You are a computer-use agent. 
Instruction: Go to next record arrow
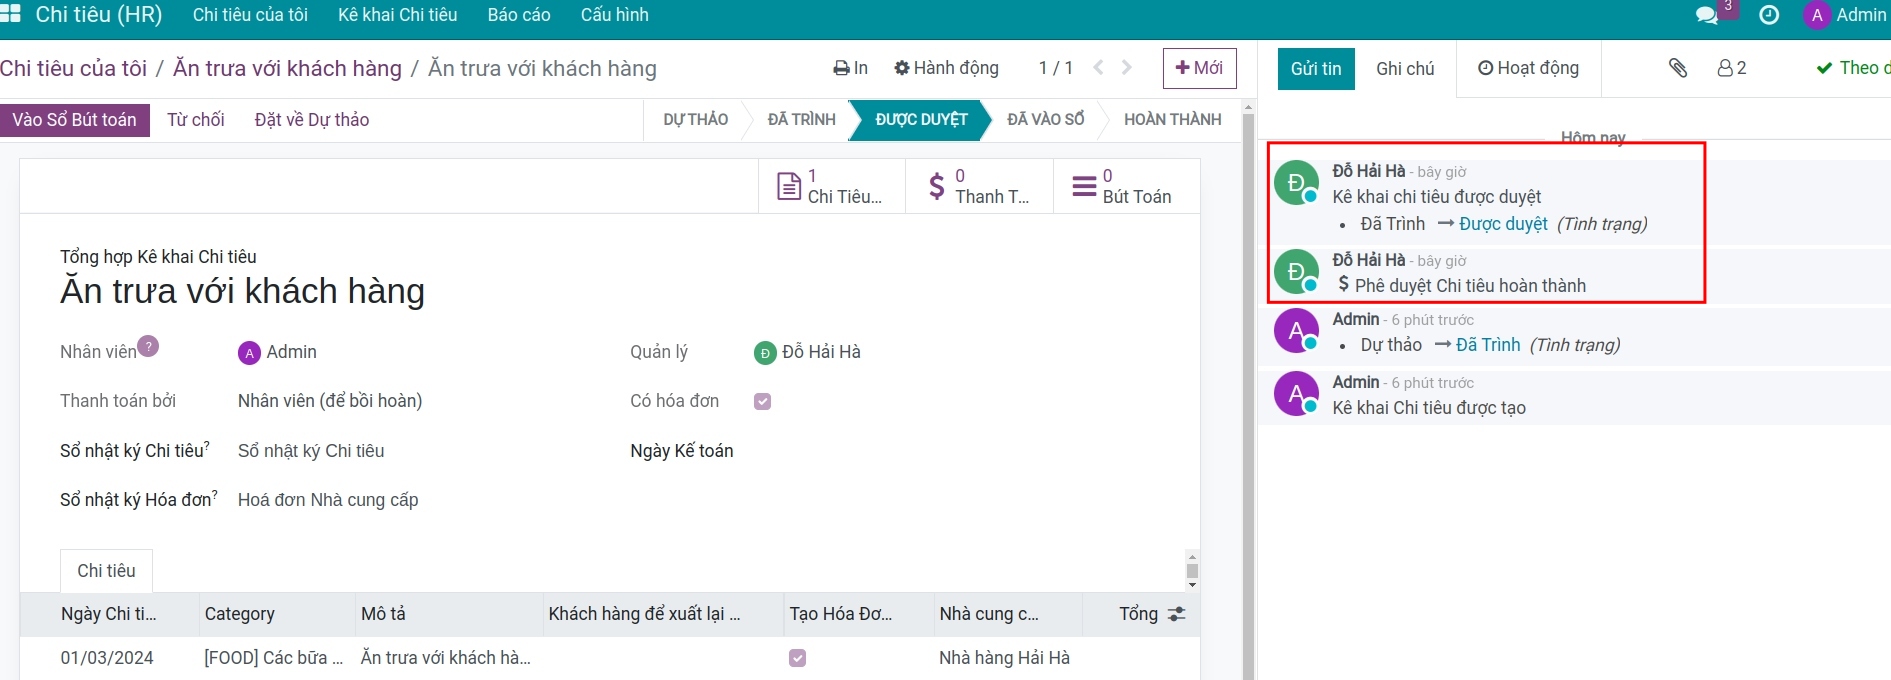pos(1127,68)
